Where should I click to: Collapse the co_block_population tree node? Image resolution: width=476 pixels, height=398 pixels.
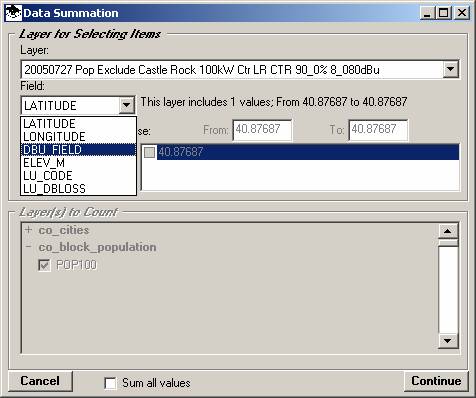pyautogui.click(x=29, y=247)
